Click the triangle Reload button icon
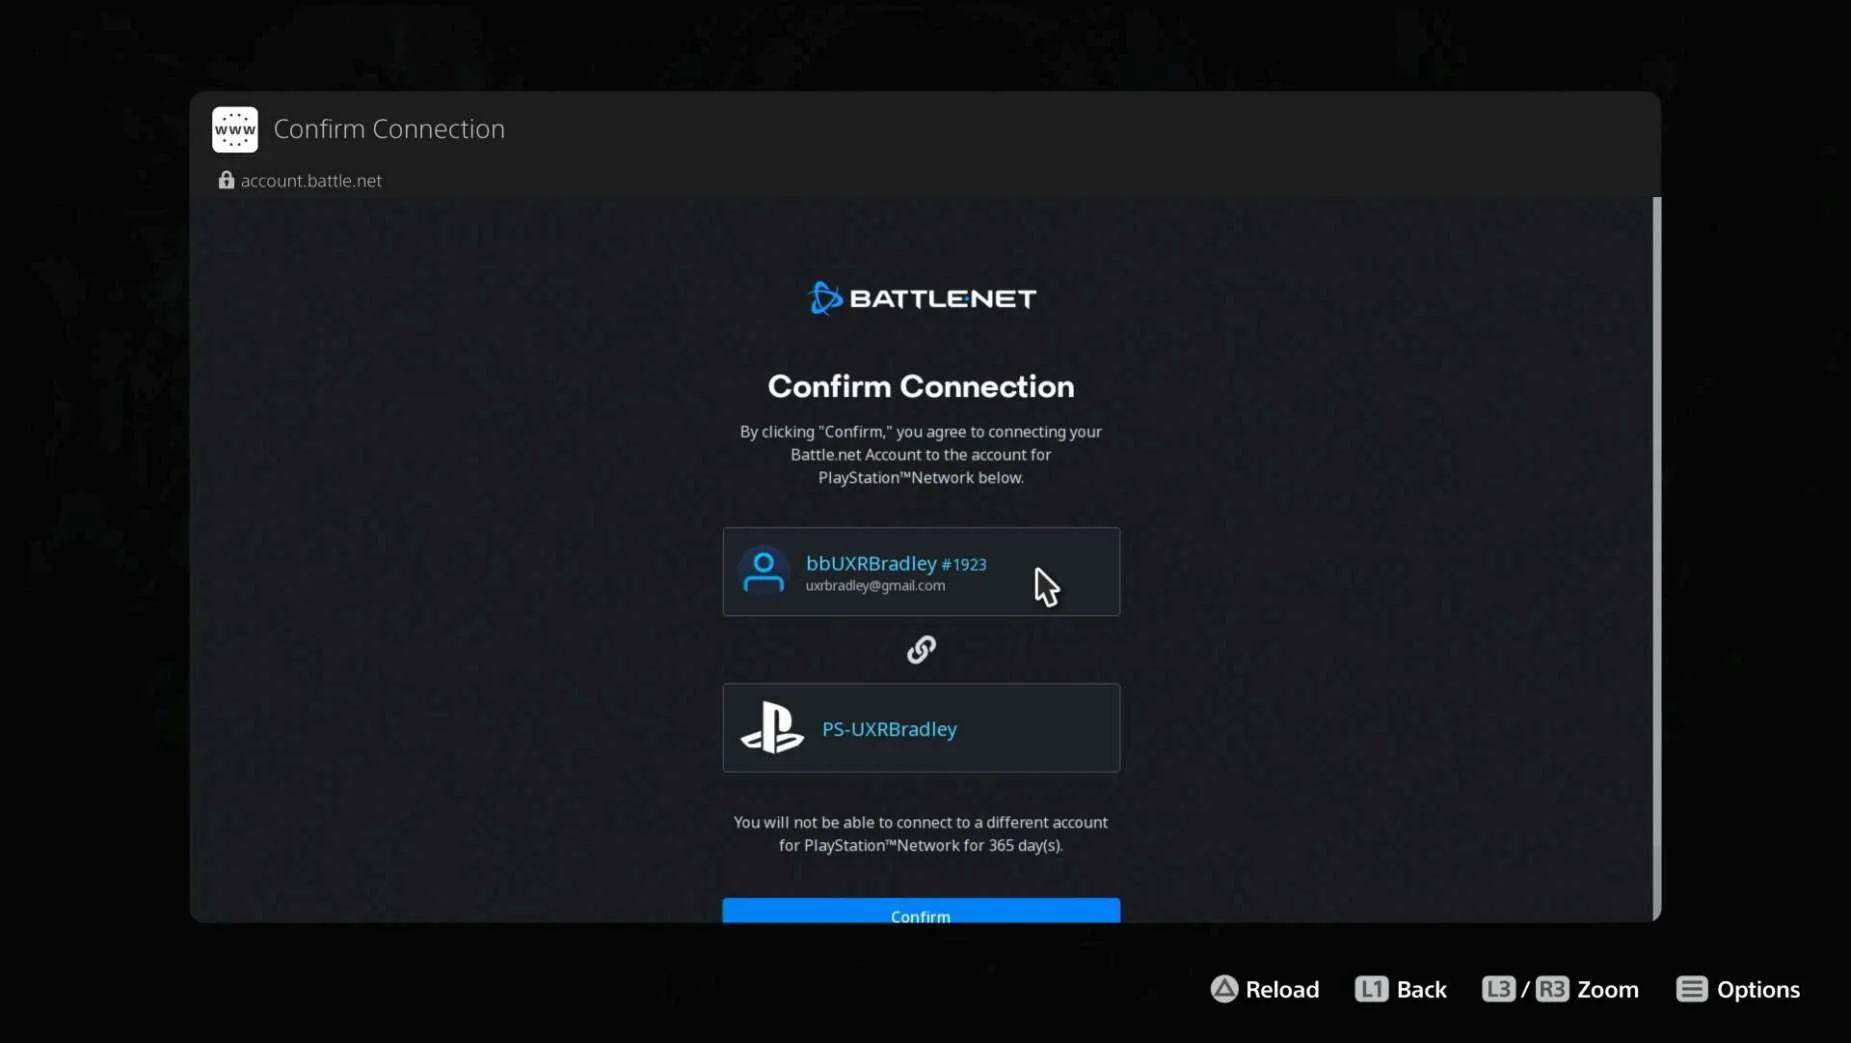The image size is (1851, 1043). (x=1224, y=989)
